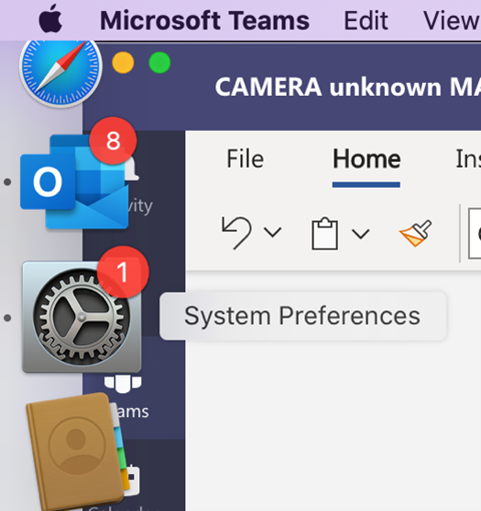Click the Paste clipboard icon
This screenshot has height=511, width=481.
(x=324, y=233)
